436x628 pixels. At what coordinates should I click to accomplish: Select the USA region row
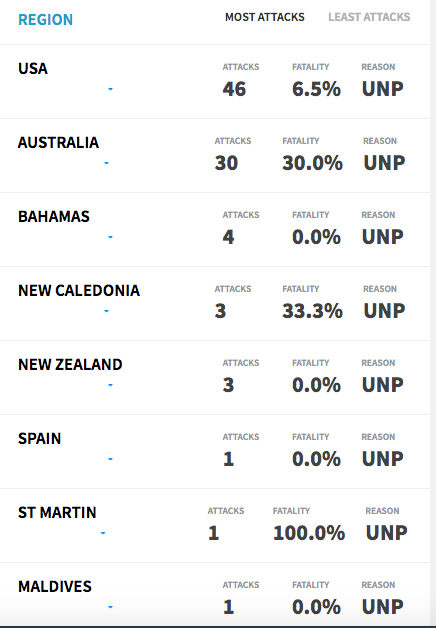click(215, 81)
